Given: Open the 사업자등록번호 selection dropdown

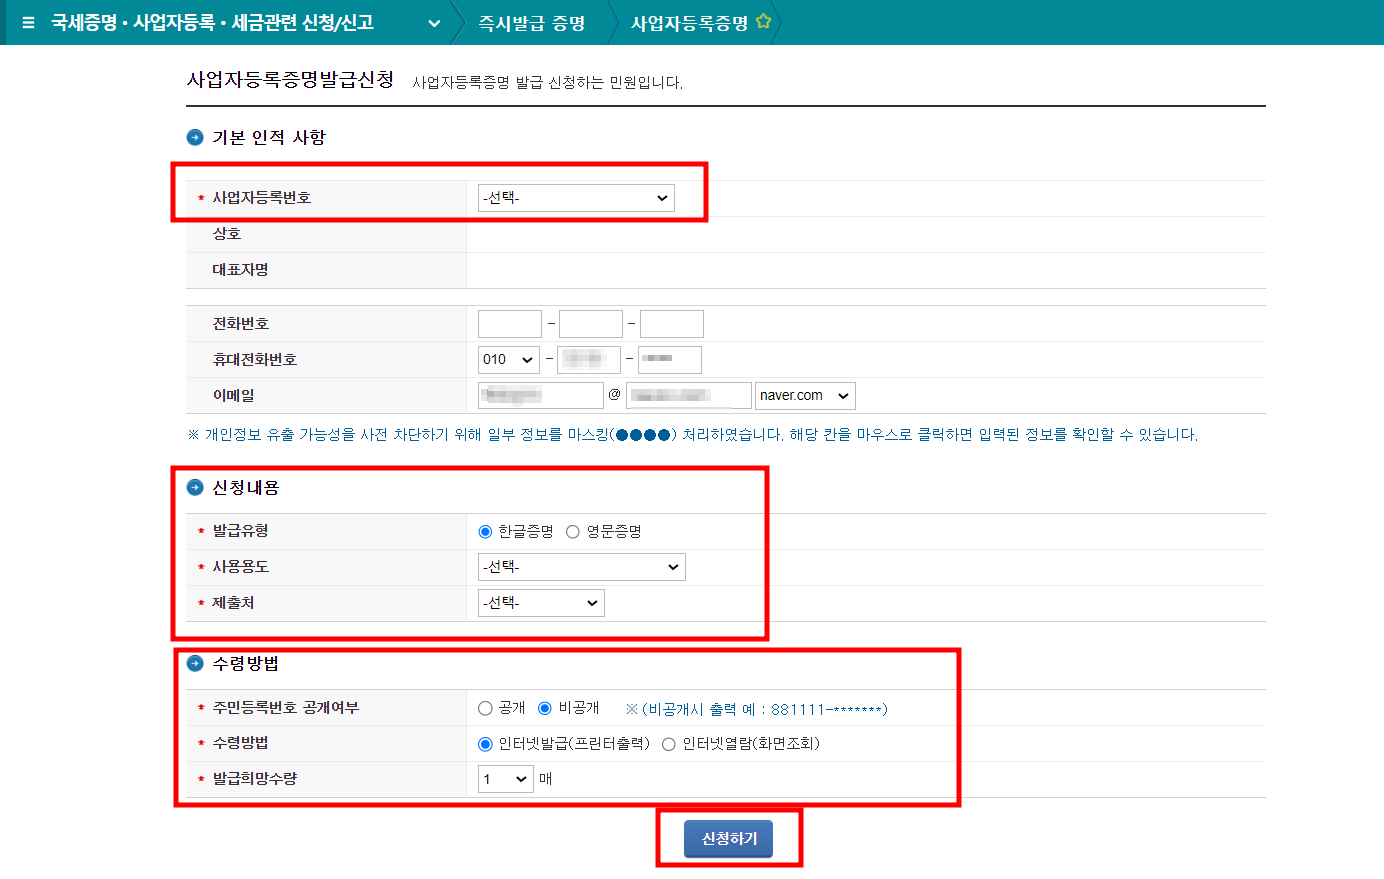Looking at the screenshot, I should click(x=575, y=197).
